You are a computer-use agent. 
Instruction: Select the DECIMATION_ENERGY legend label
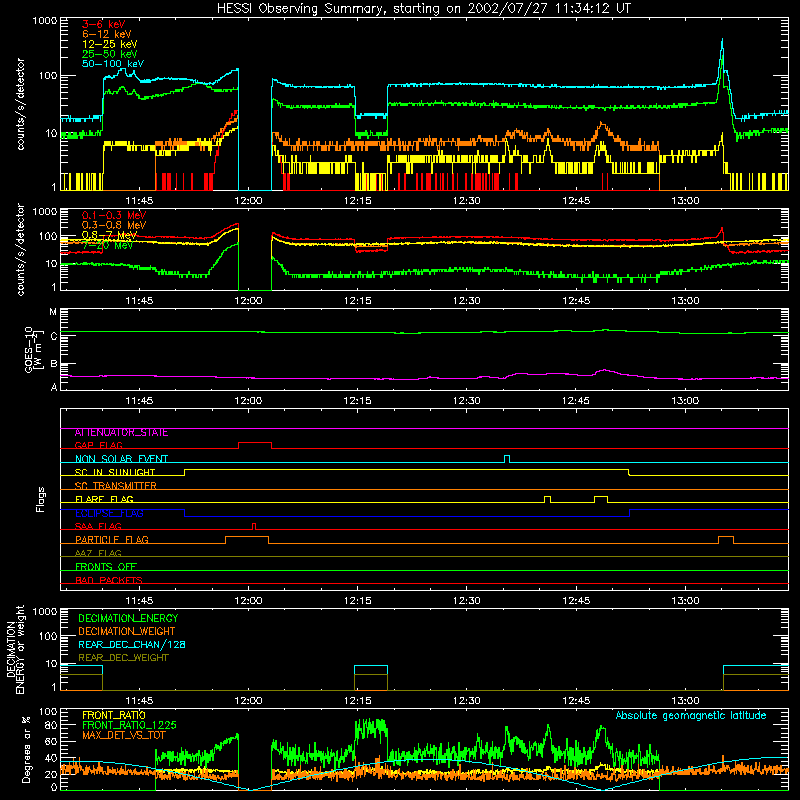[x=128, y=618]
